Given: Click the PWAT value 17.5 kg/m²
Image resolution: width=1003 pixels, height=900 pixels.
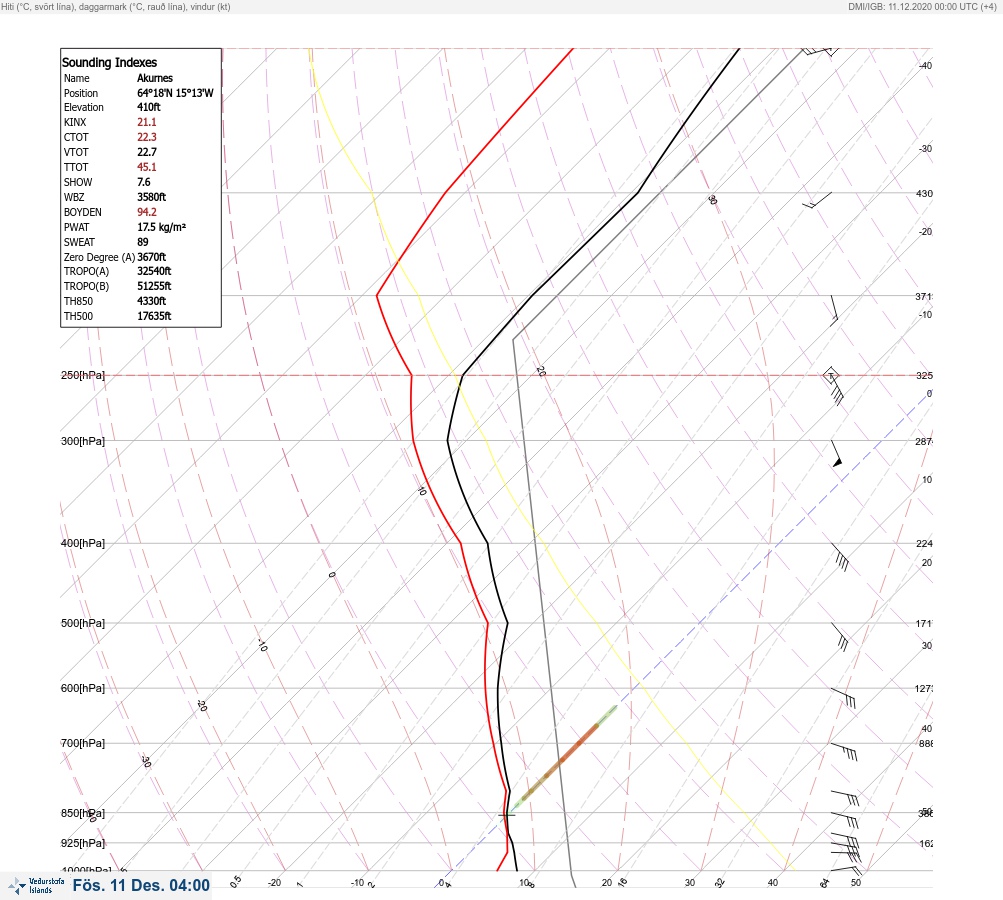Looking at the screenshot, I should tap(161, 227).
